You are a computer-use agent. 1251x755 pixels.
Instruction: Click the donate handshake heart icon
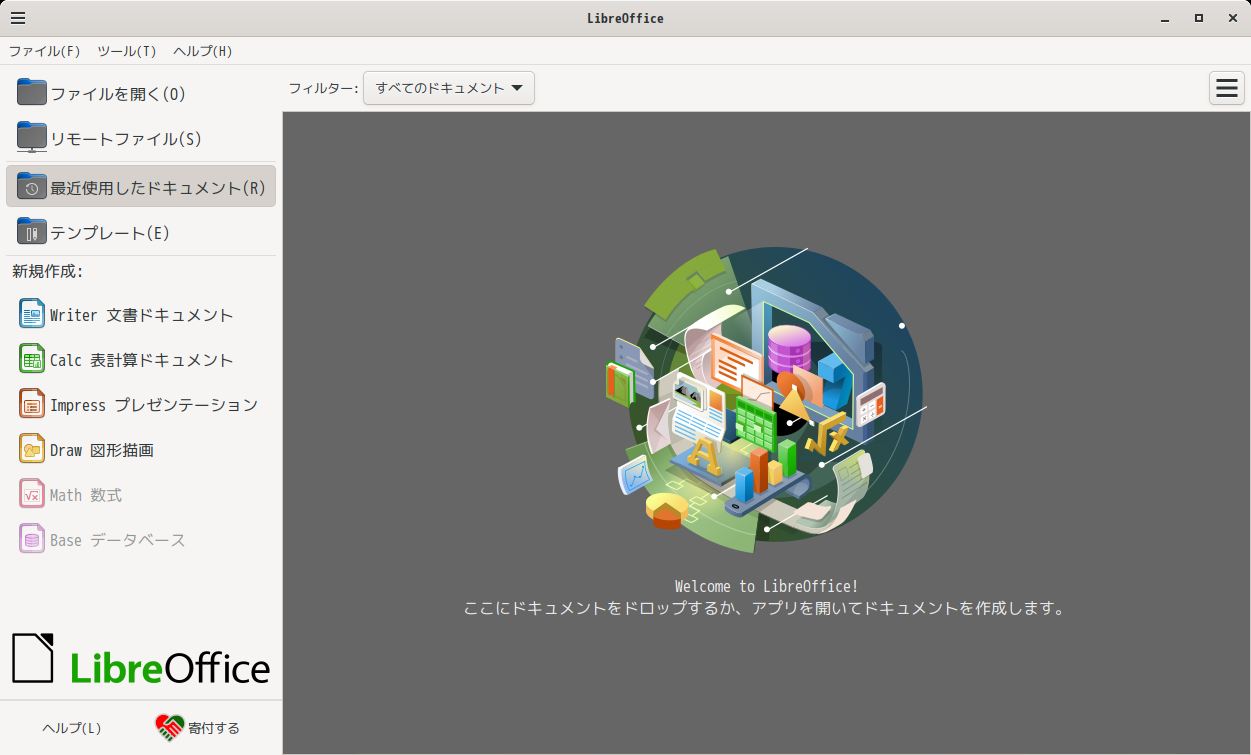tap(170, 727)
